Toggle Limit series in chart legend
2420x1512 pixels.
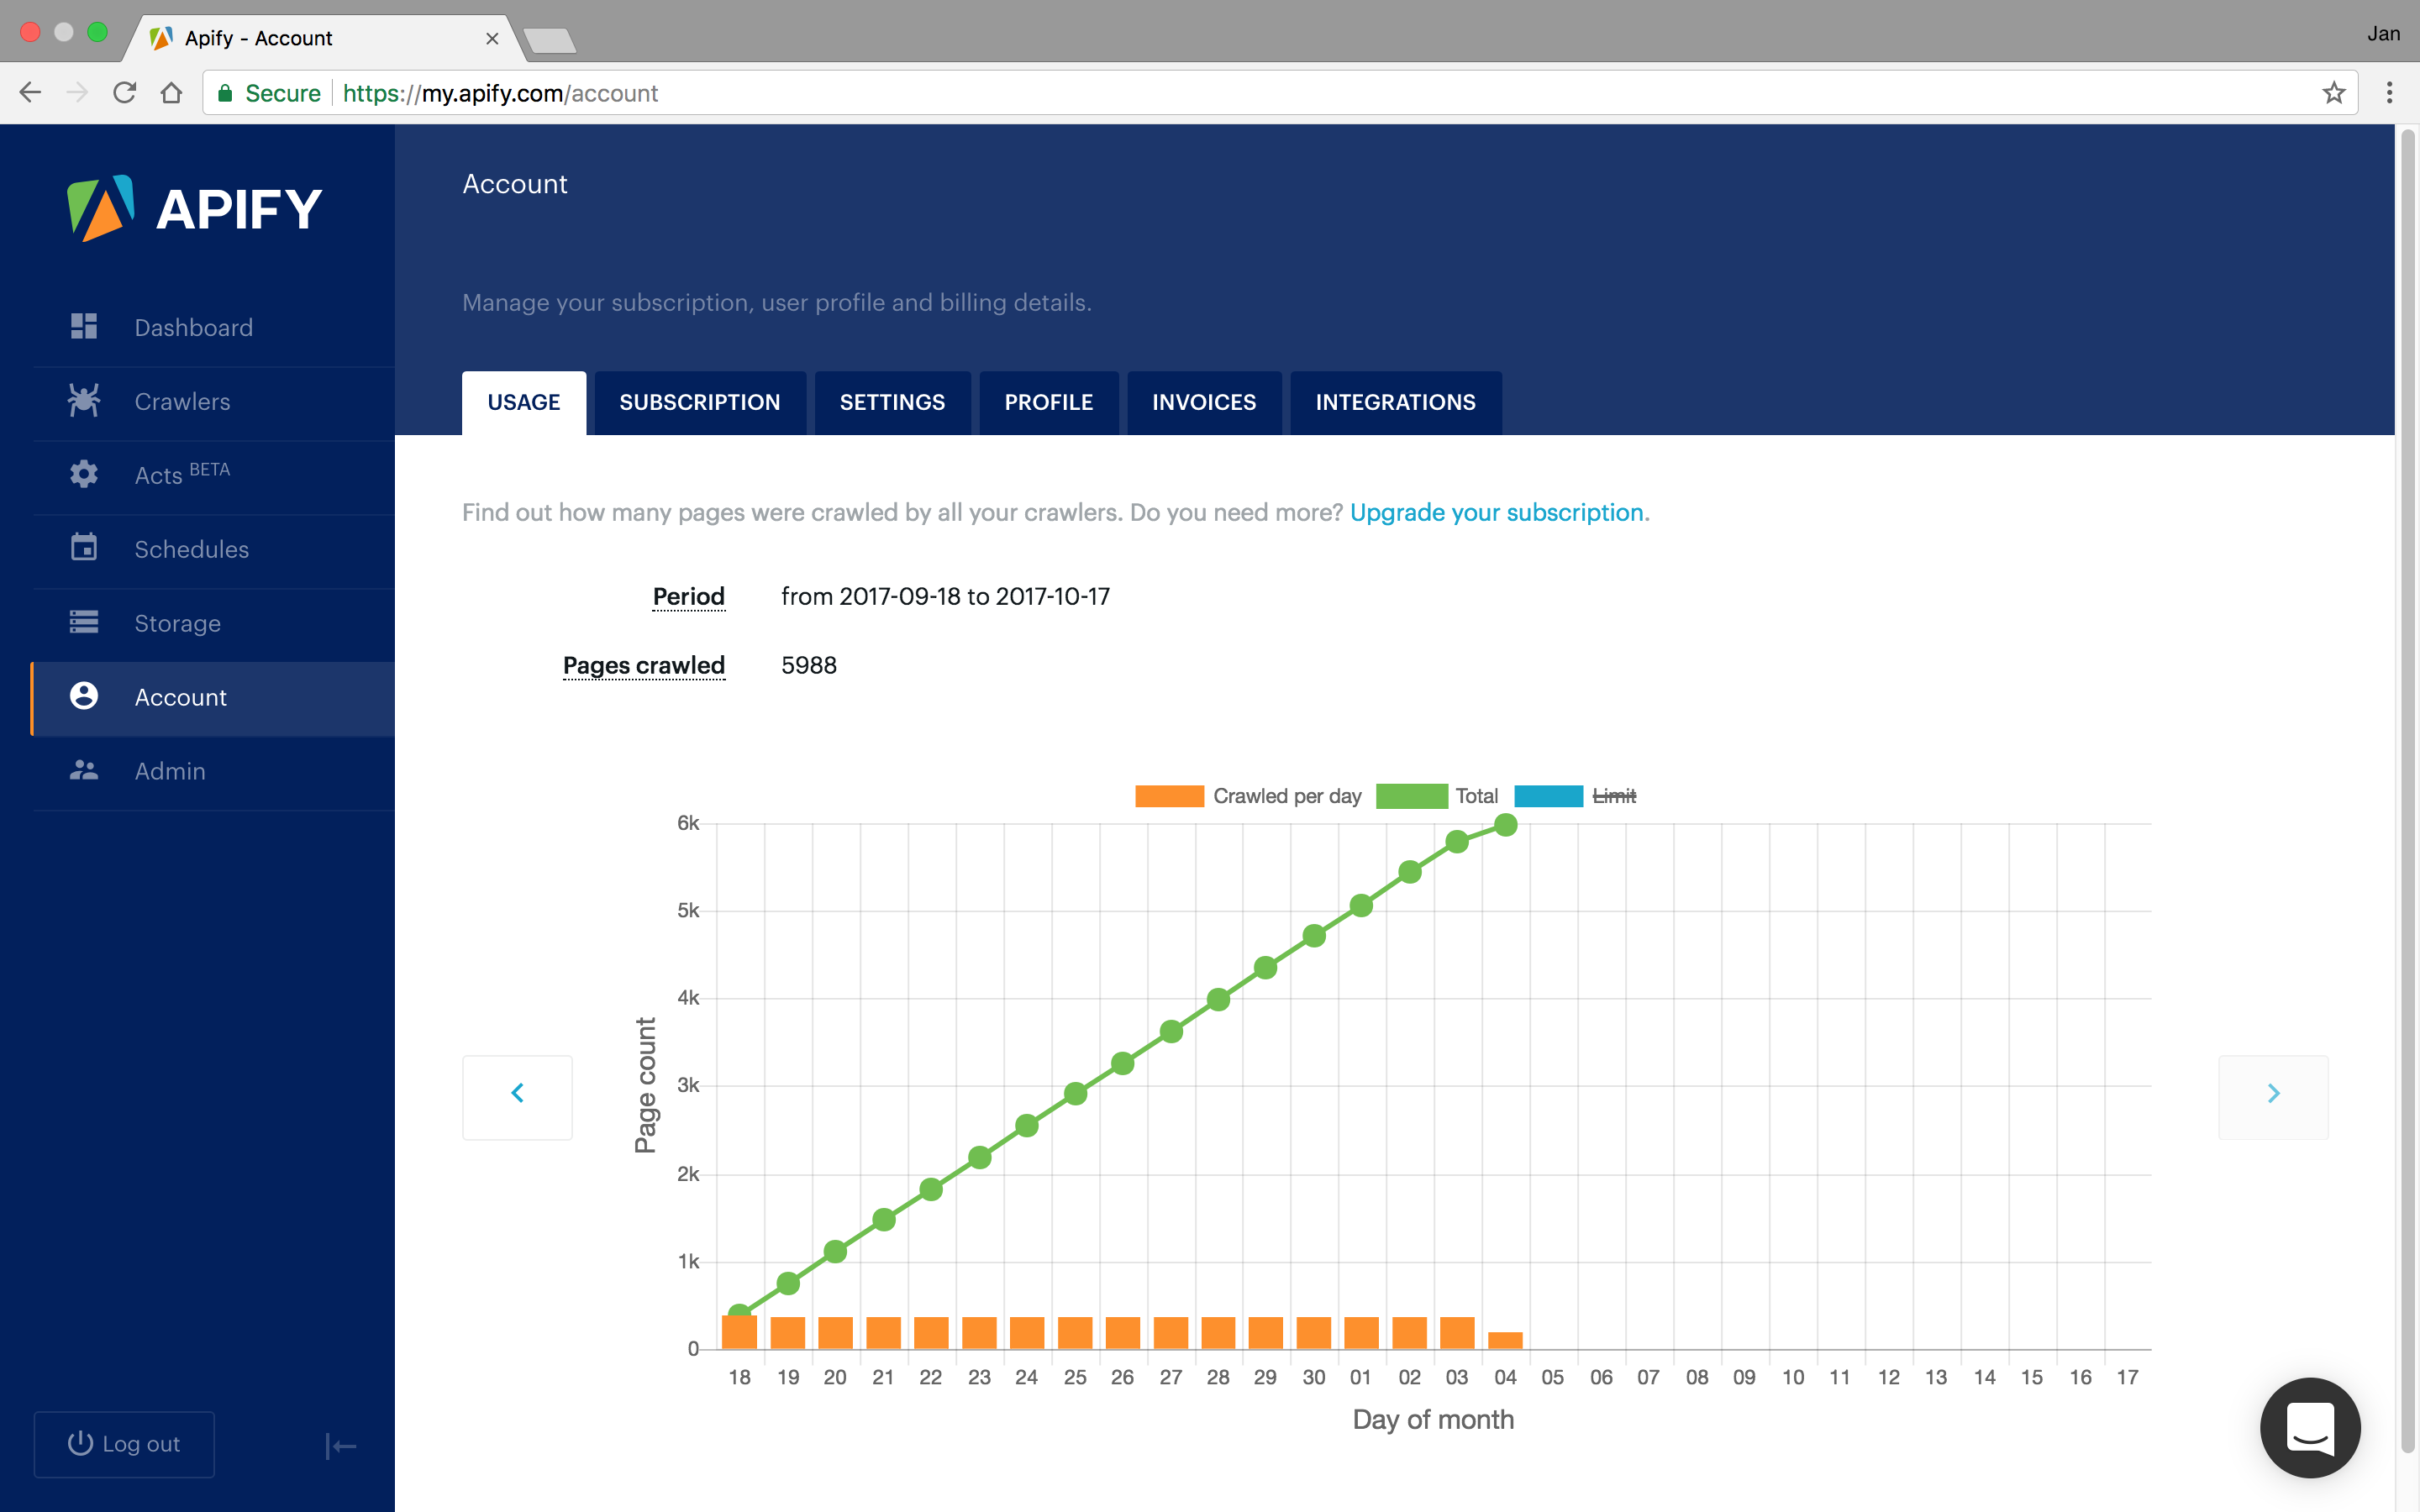1613,796
